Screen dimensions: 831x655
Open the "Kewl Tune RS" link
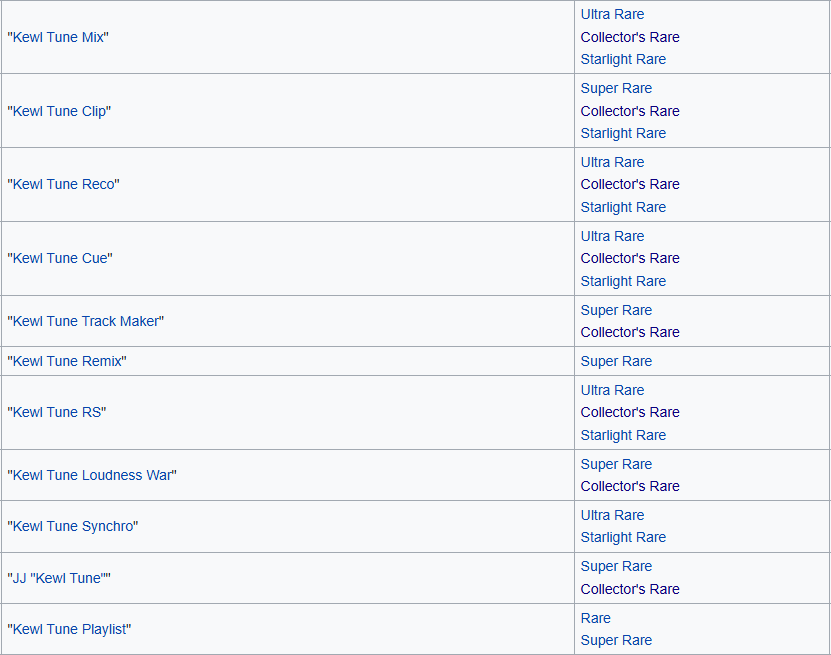coord(57,412)
